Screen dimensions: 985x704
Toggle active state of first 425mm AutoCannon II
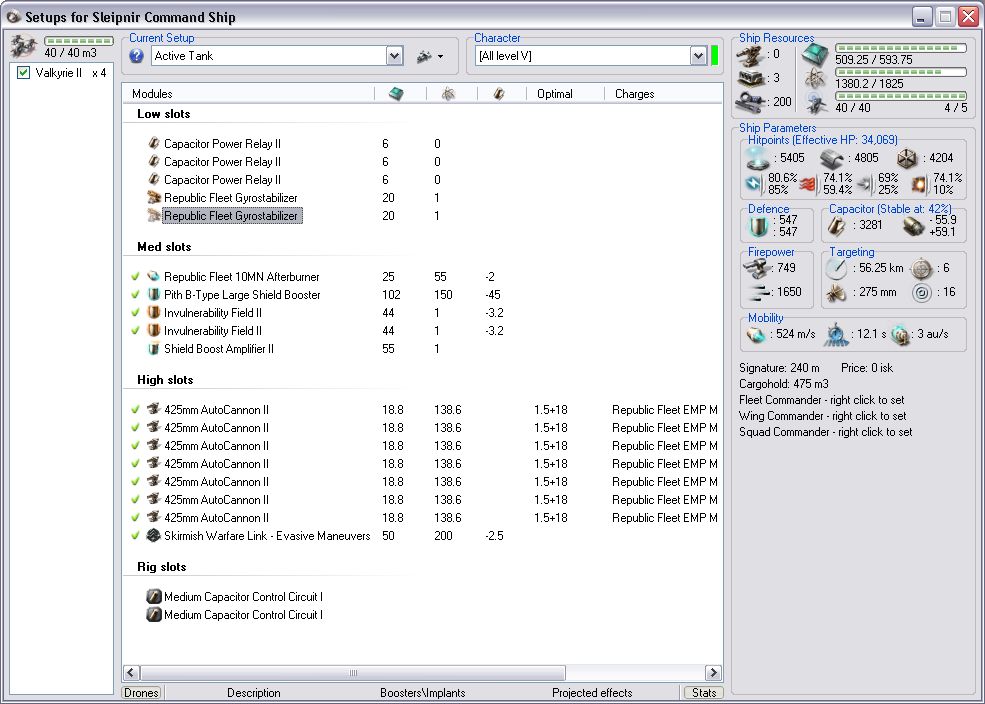135,410
